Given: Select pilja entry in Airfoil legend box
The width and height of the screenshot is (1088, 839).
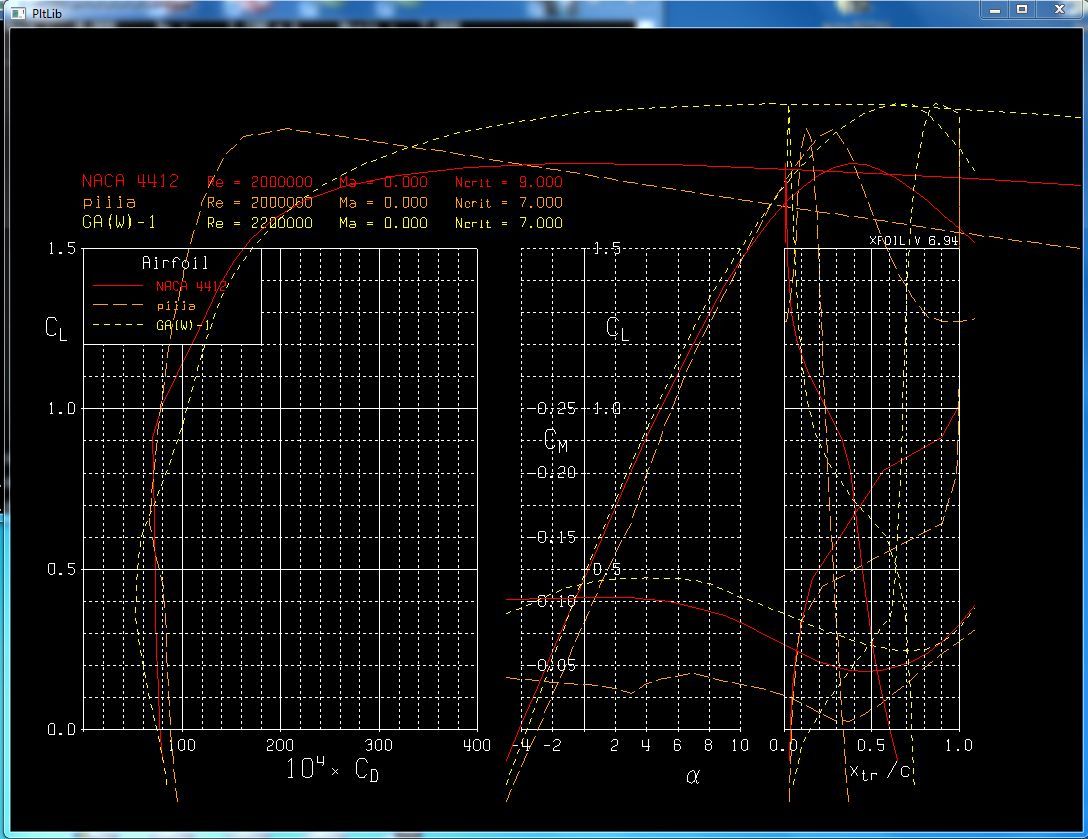Looking at the screenshot, I should tap(175, 306).
